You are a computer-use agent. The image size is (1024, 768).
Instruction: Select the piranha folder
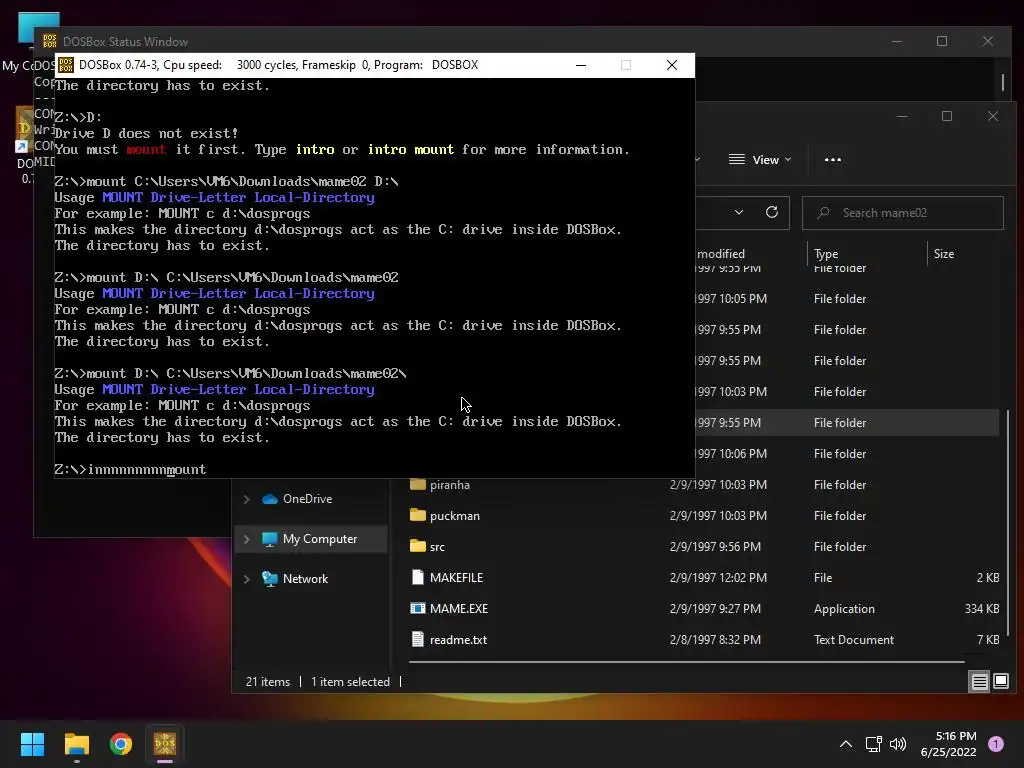tap(704, 485)
